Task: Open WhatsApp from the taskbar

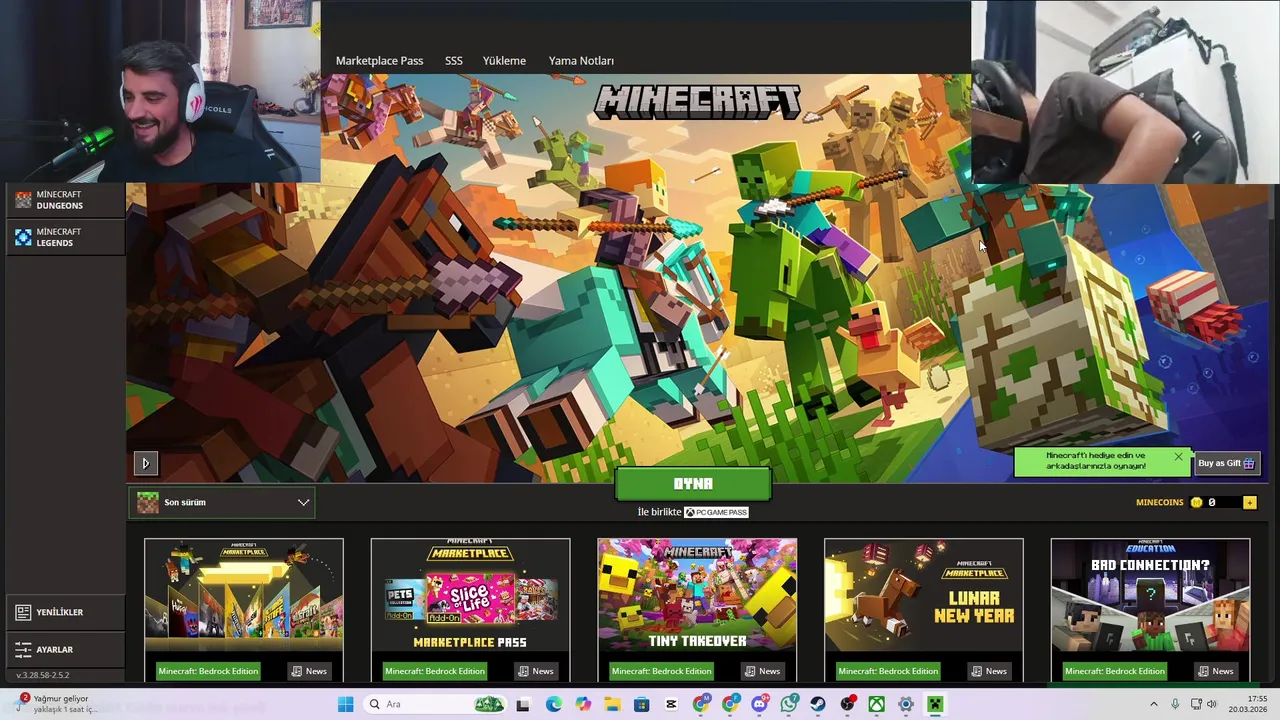Action: pyautogui.click(x=789, y=705)
